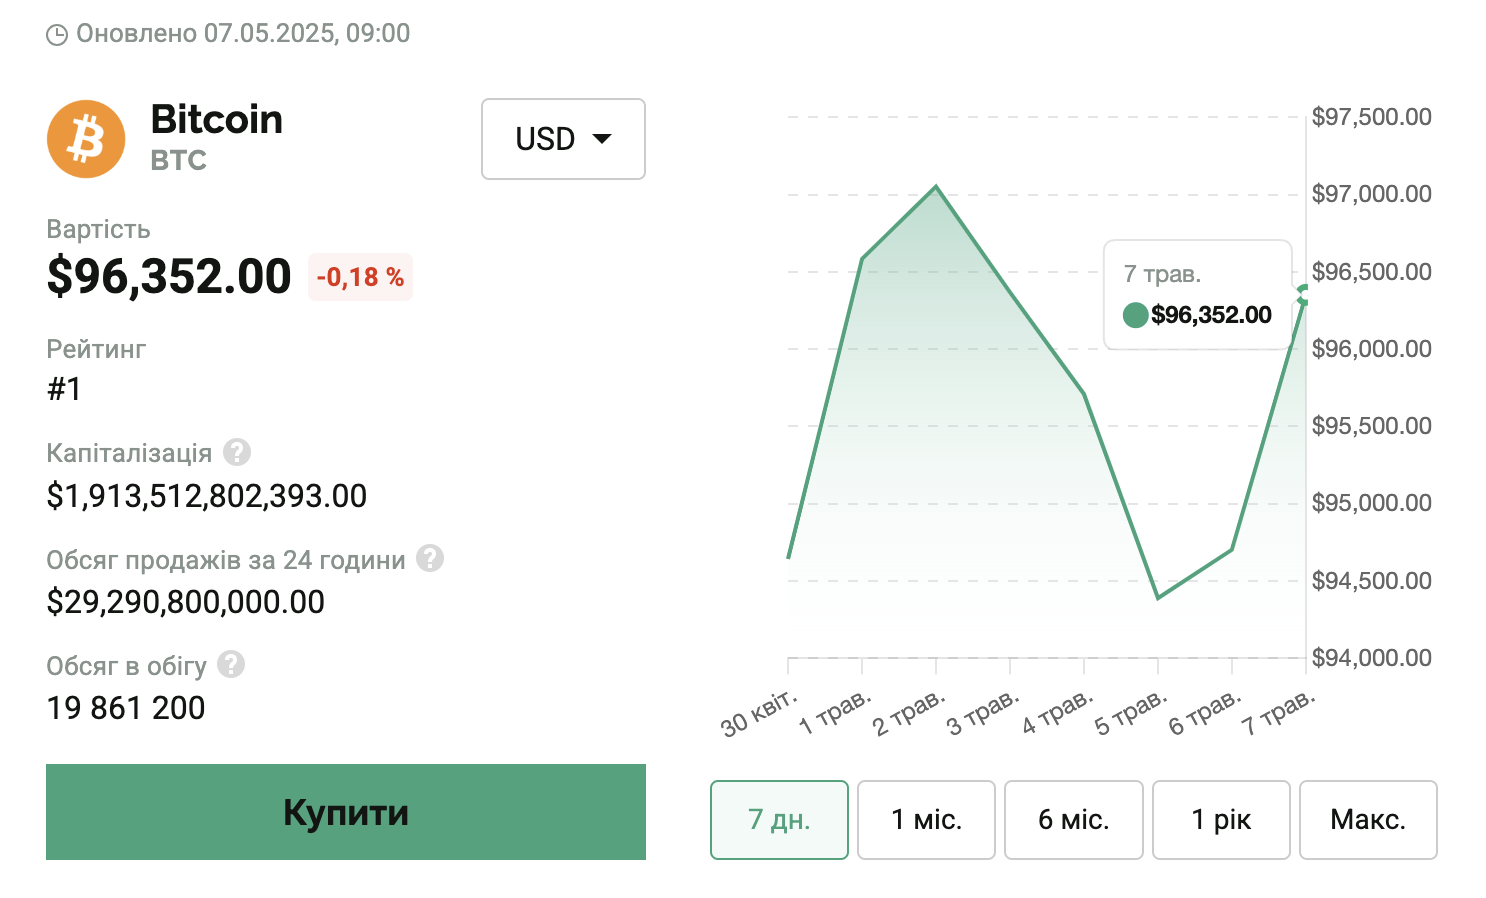Image resolution: width=1486 pixels, height=898 pixels.
Task: Click the $96,352.00 price value
Action: (169, 277)
